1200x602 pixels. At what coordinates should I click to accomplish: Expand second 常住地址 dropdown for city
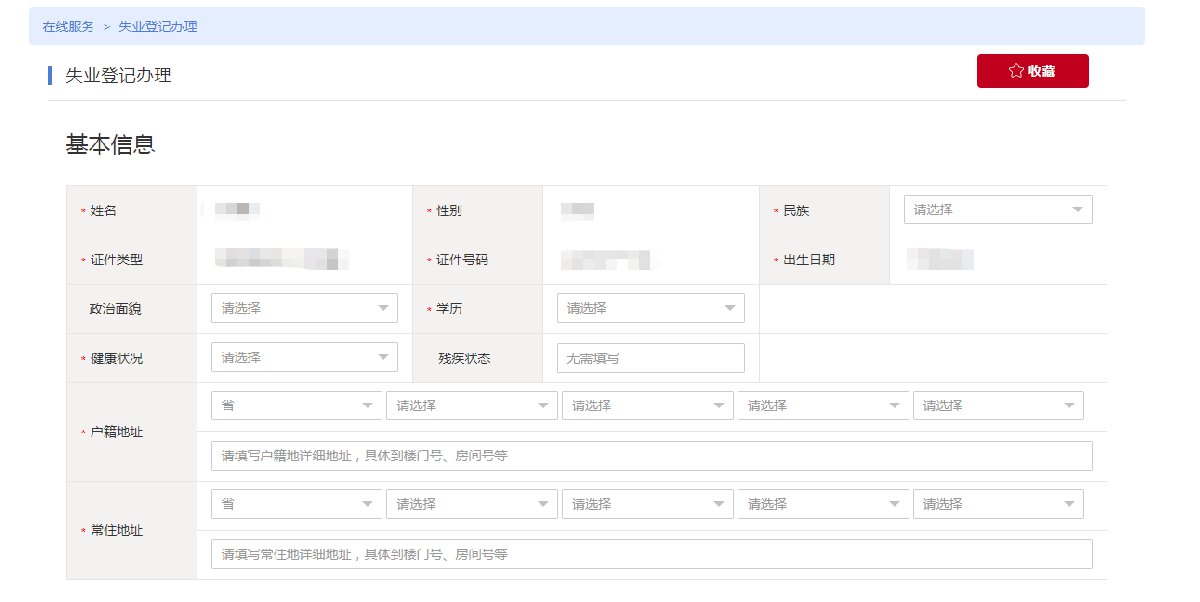point(471,504)
